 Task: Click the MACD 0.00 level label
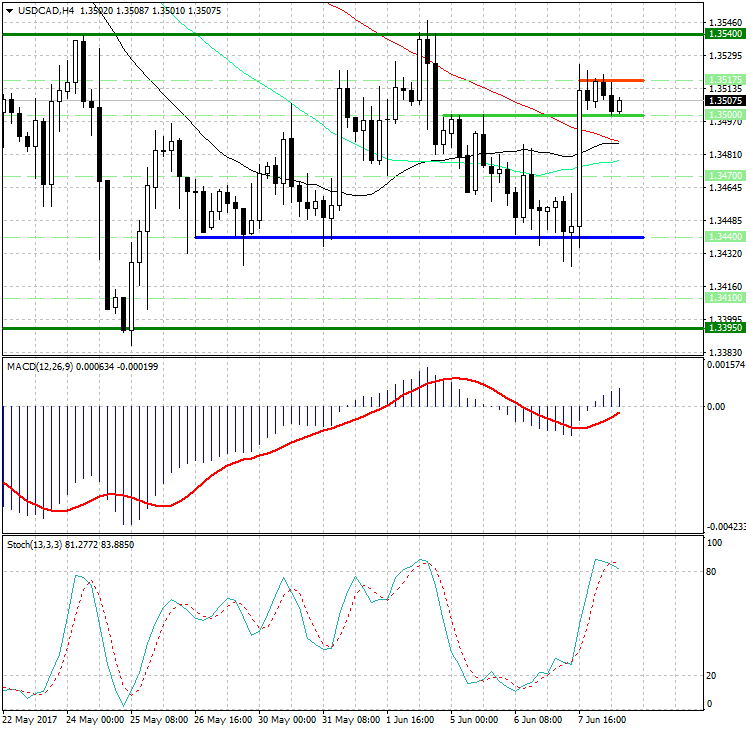coord(716,407)
